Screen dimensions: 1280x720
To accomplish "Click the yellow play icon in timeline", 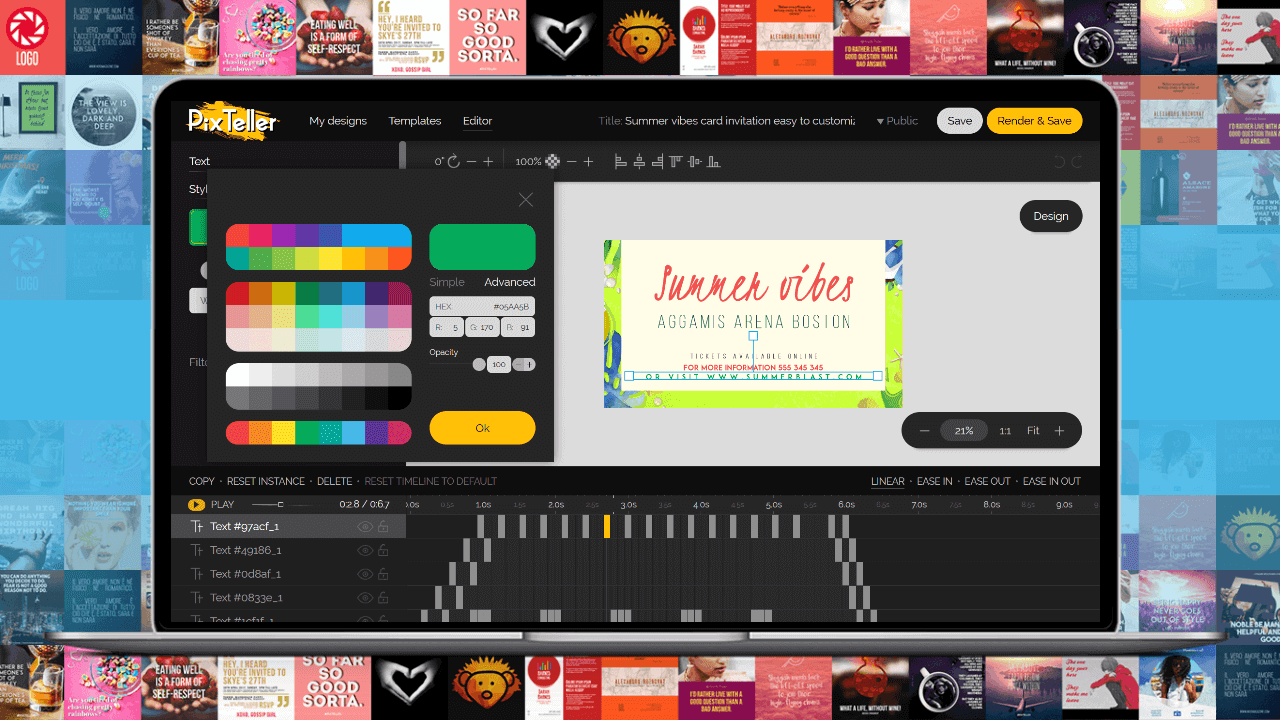I will [196, 505].
